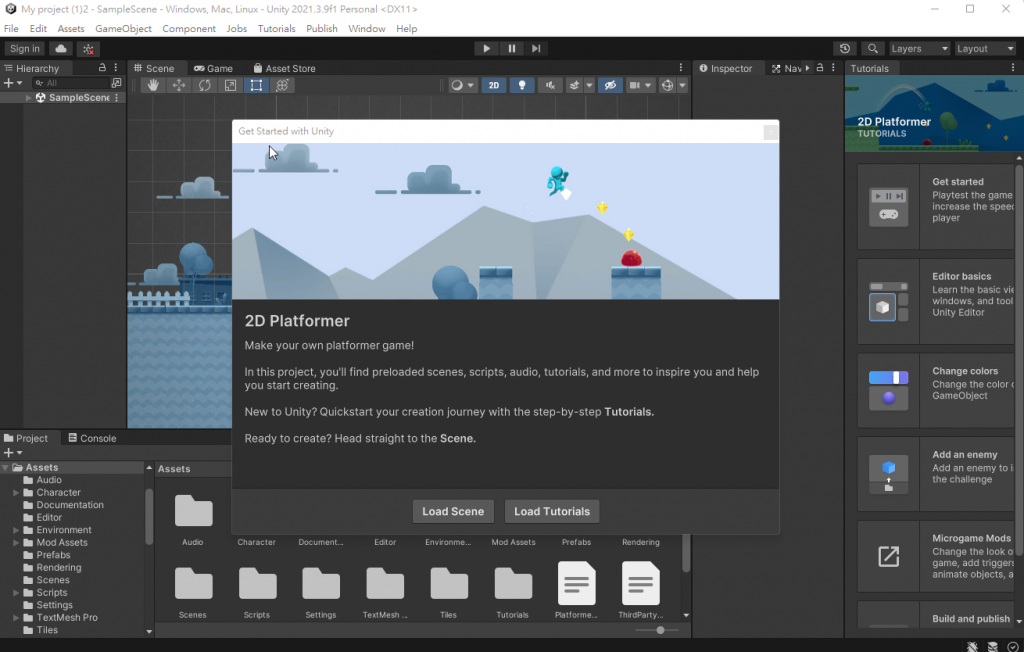
Task: Open the Editor basics tutorial card
Action: (935, 301)
